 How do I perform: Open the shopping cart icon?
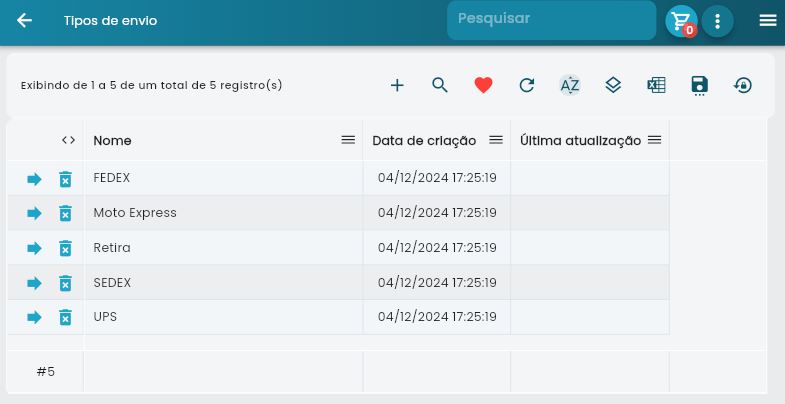click(x=682, y=21)
